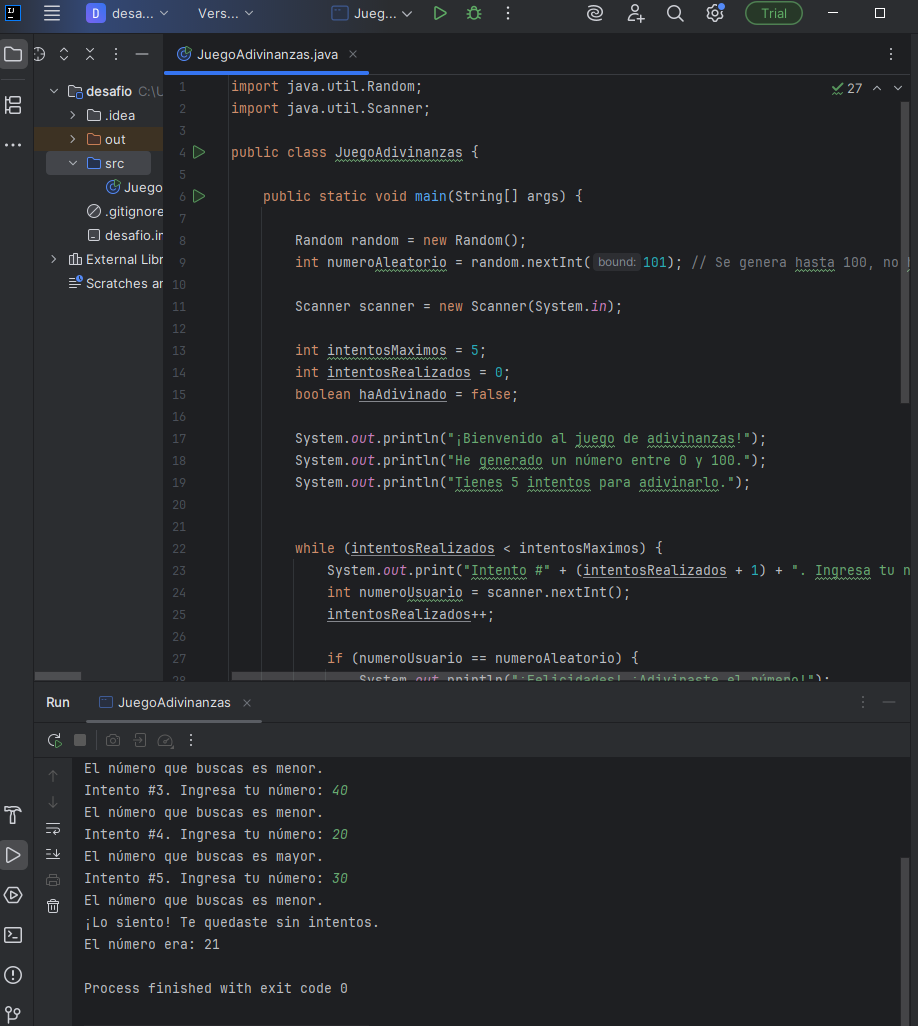The width and height of the screenshot is (918, 1026).
Task: Expand External Libraries node
Action: pos(54,260)
